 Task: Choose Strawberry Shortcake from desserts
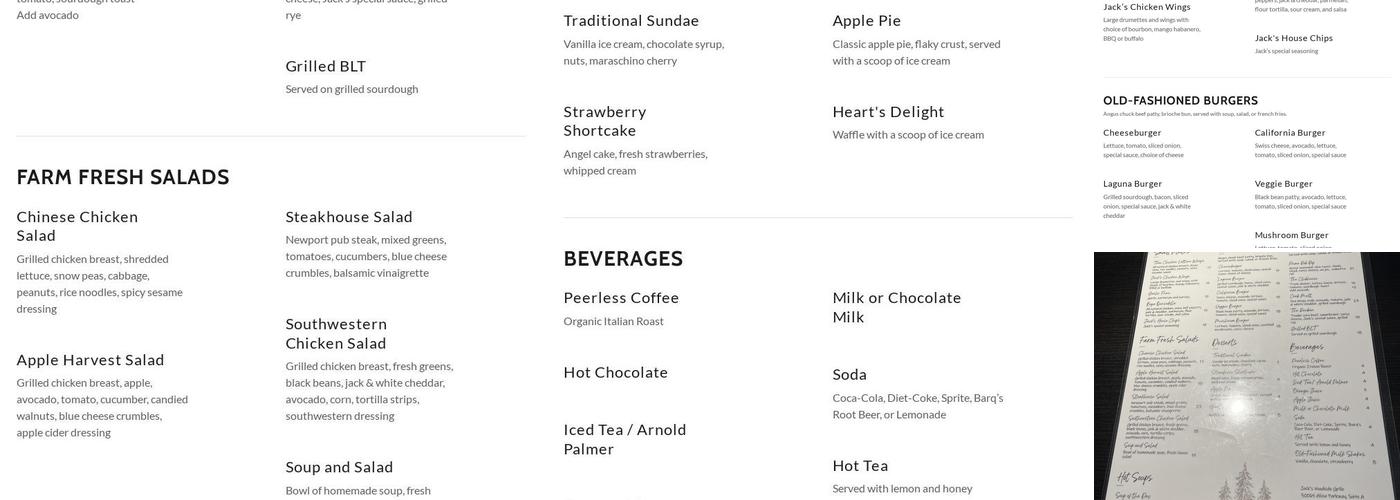pyautogui.click(x=605, y=121)
